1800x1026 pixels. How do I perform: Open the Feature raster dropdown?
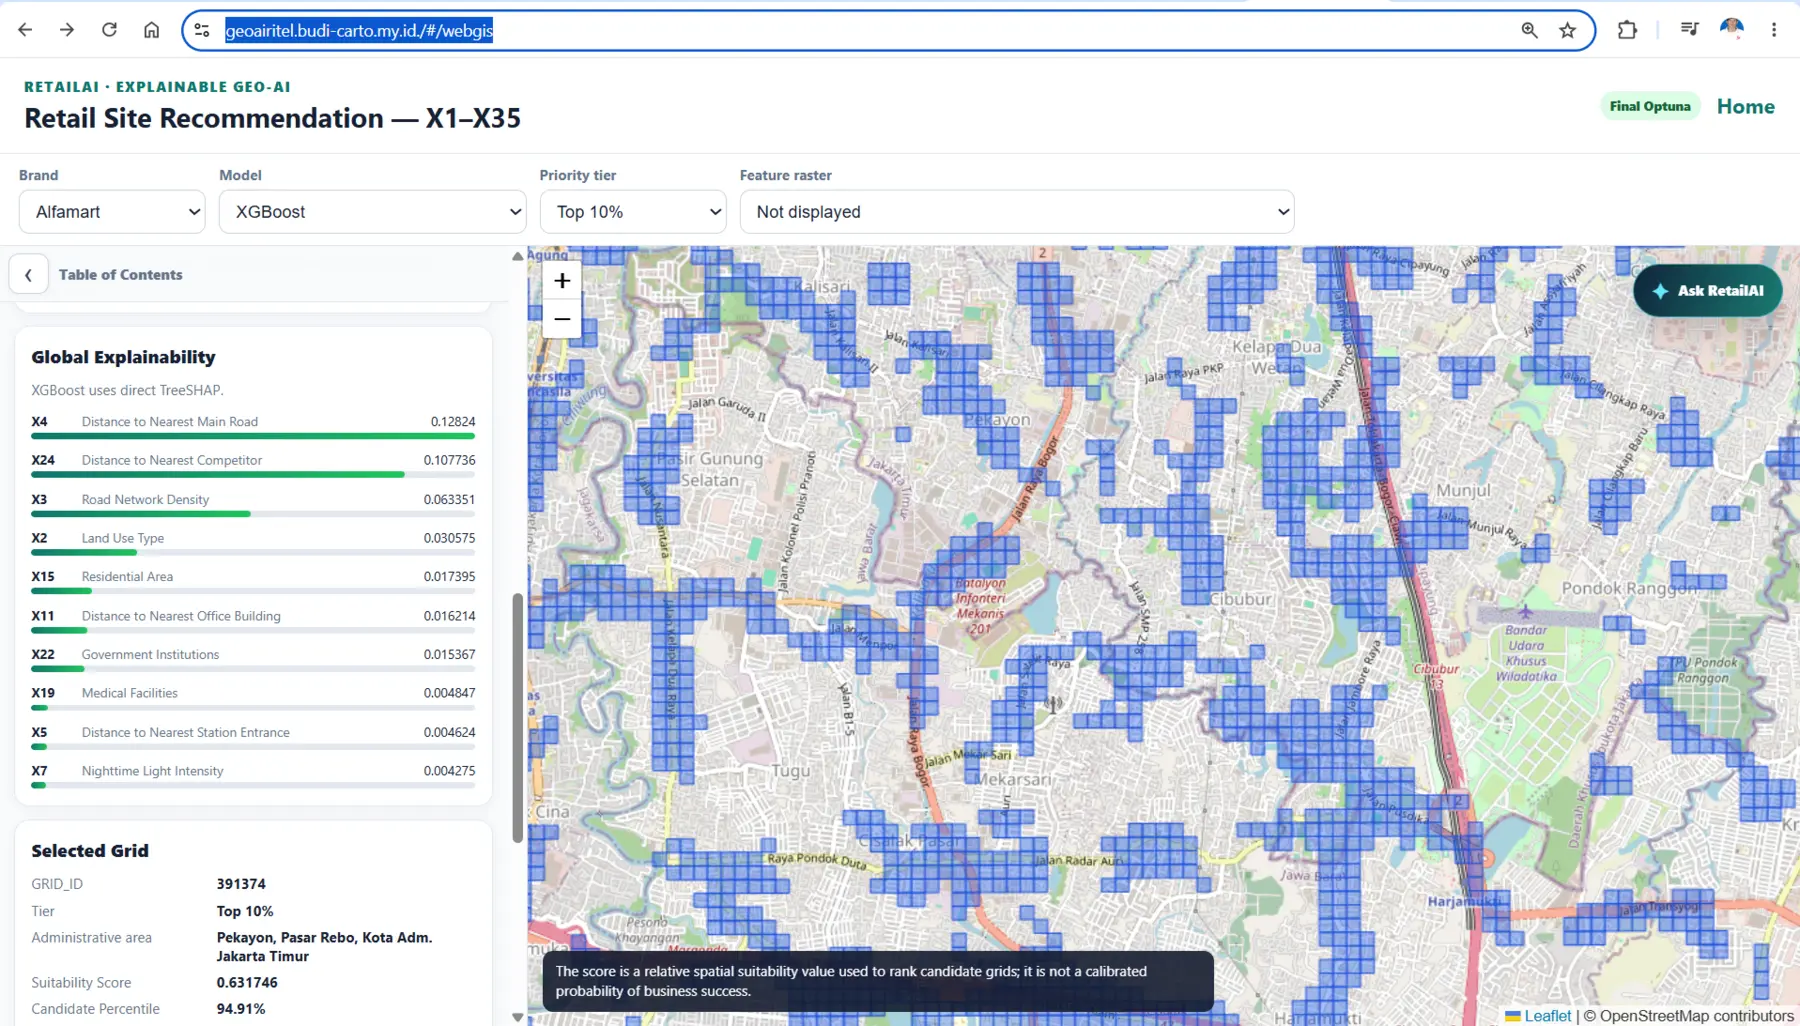(x=1017, y=212)
